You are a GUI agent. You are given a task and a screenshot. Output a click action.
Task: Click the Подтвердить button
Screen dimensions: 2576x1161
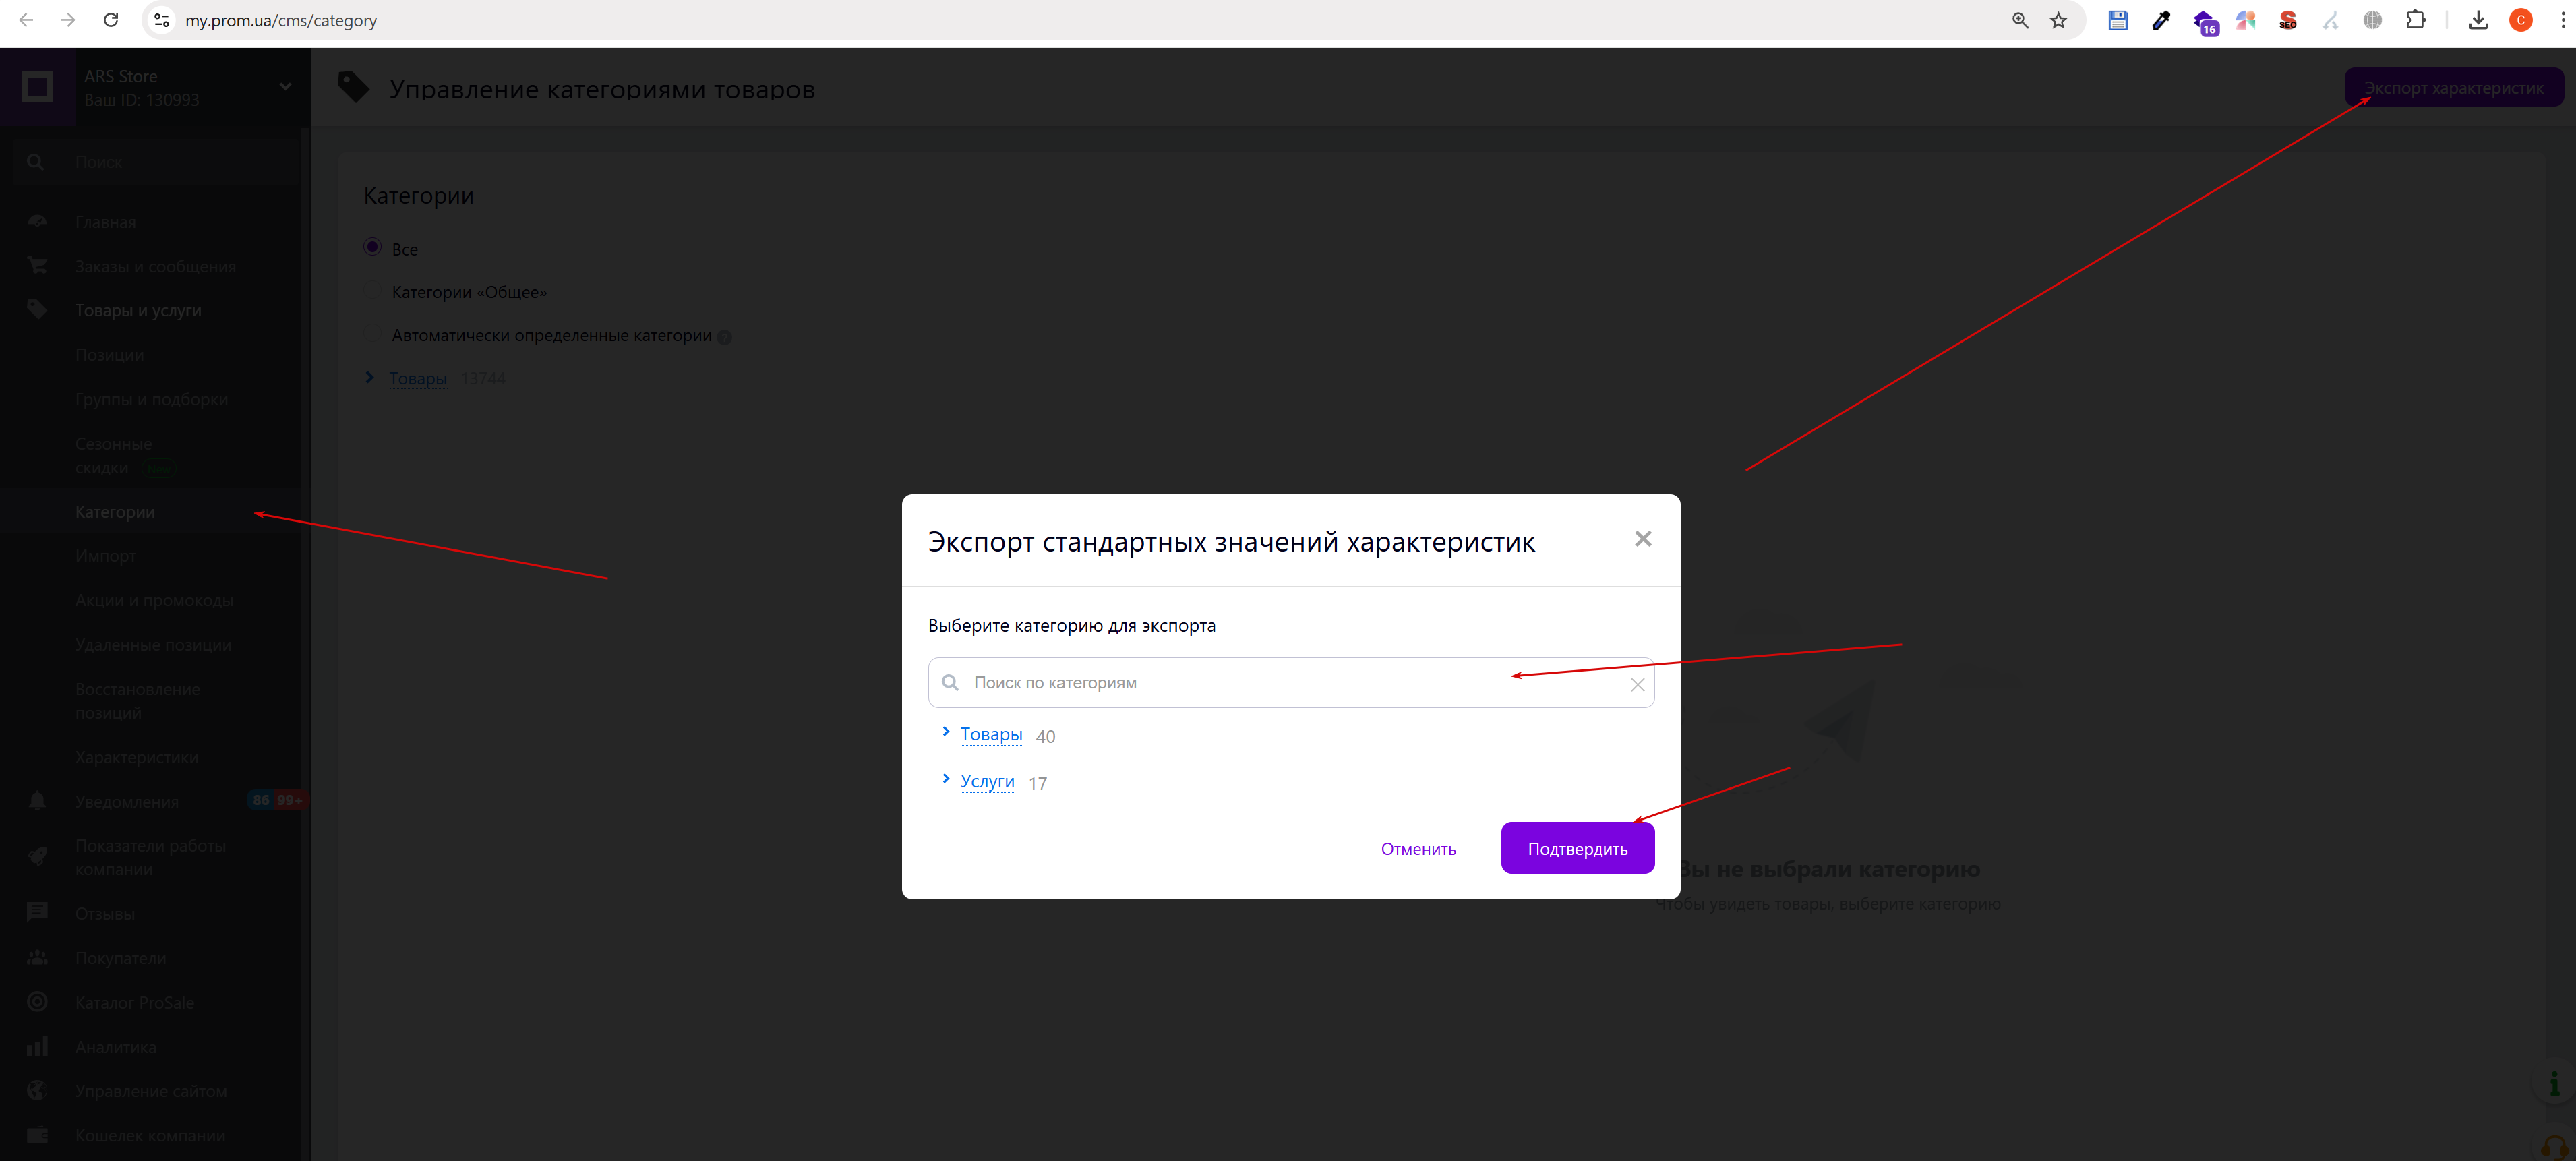click(x=1577, y=848)
